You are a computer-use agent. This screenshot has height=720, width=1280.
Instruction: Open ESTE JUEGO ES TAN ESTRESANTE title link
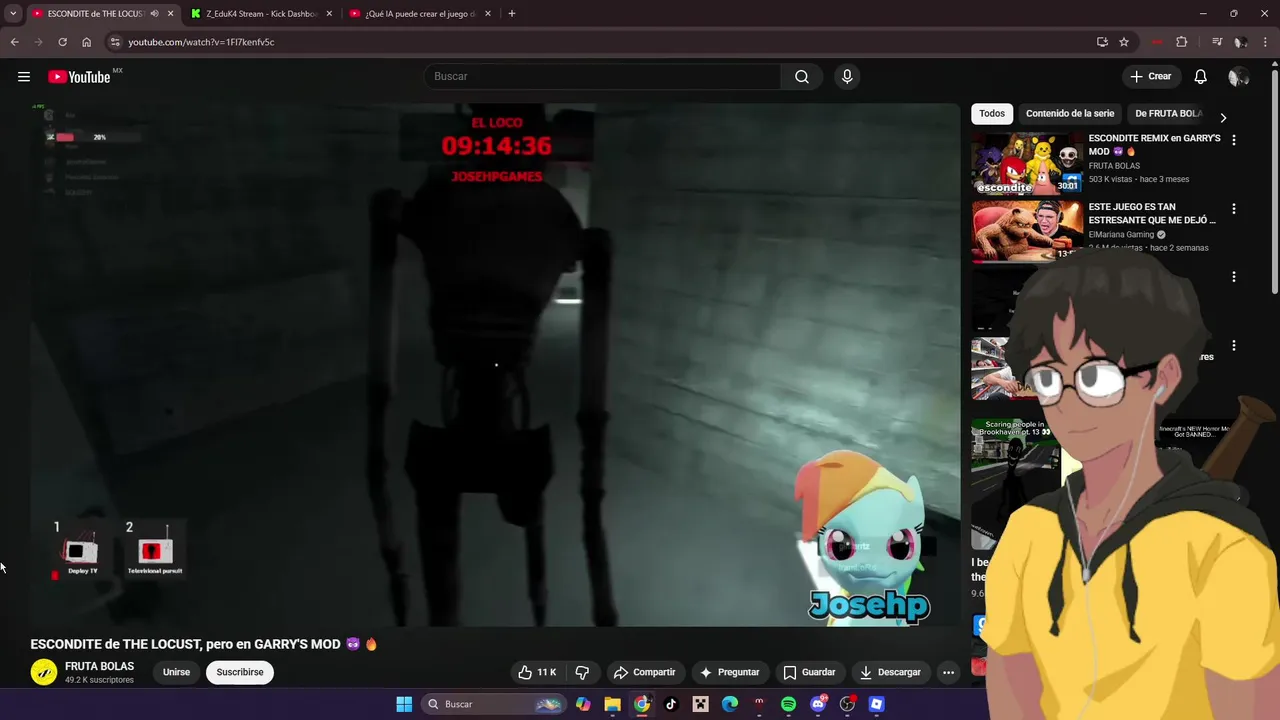coord(1152,213)
